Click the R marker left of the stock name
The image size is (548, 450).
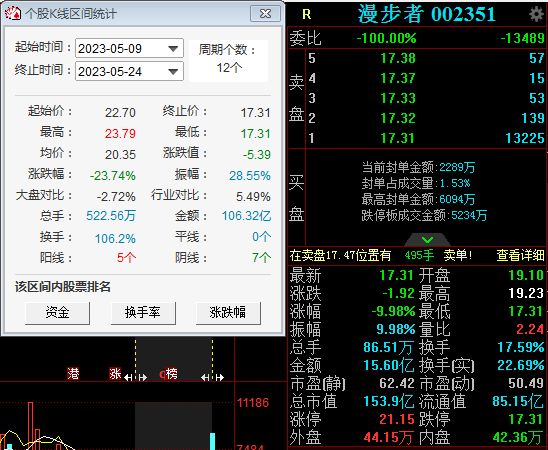tap(307, 14)
